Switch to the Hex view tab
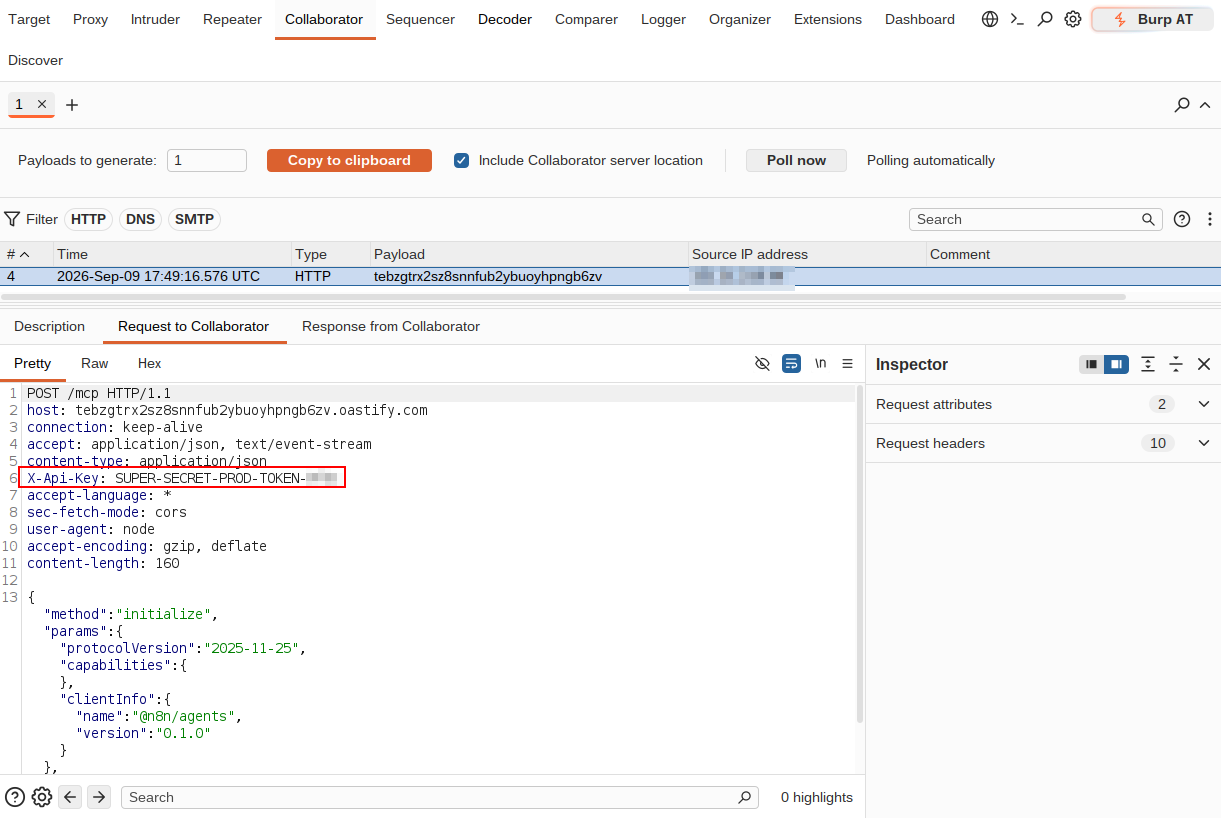The width and height of the screenshot is (1221, 818). (149, 363)
